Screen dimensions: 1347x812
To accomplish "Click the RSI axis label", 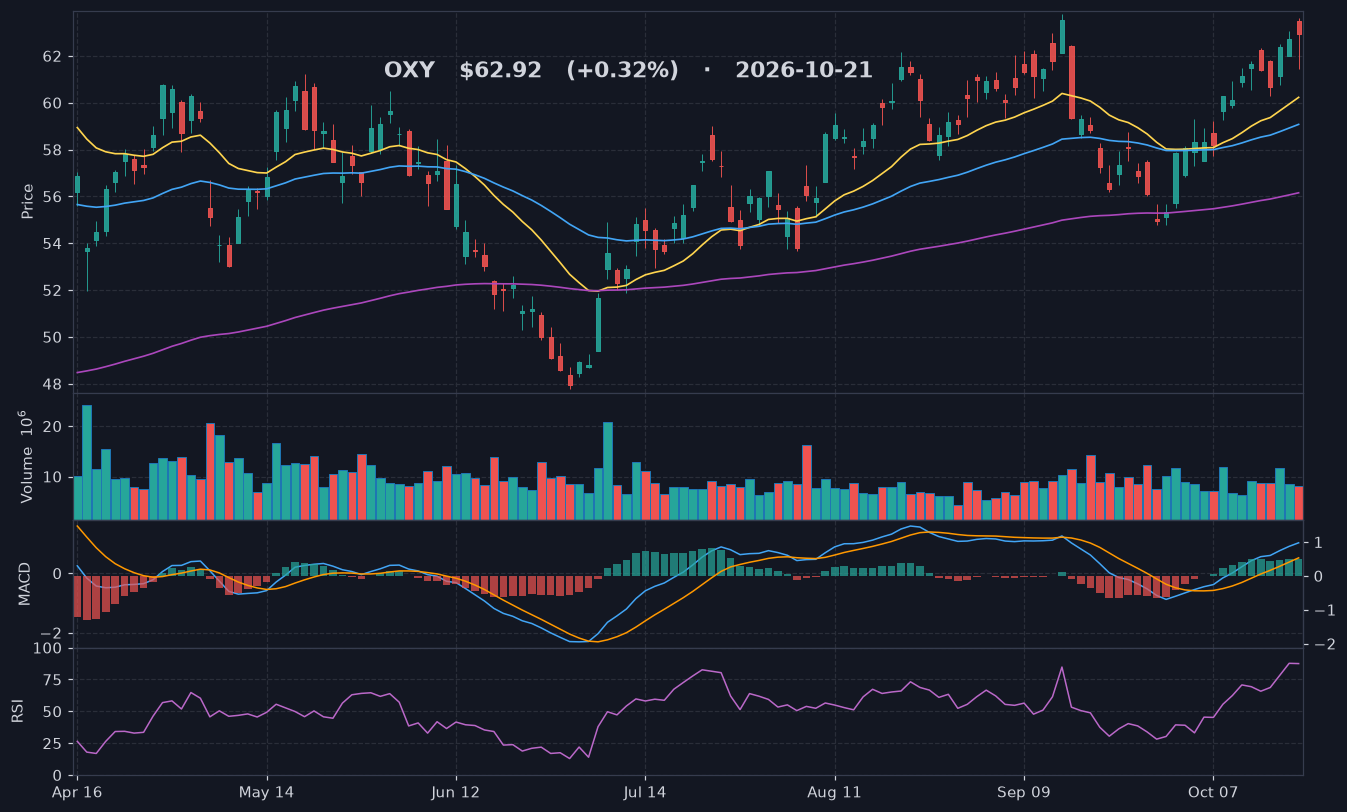I will tap(17, 711).
